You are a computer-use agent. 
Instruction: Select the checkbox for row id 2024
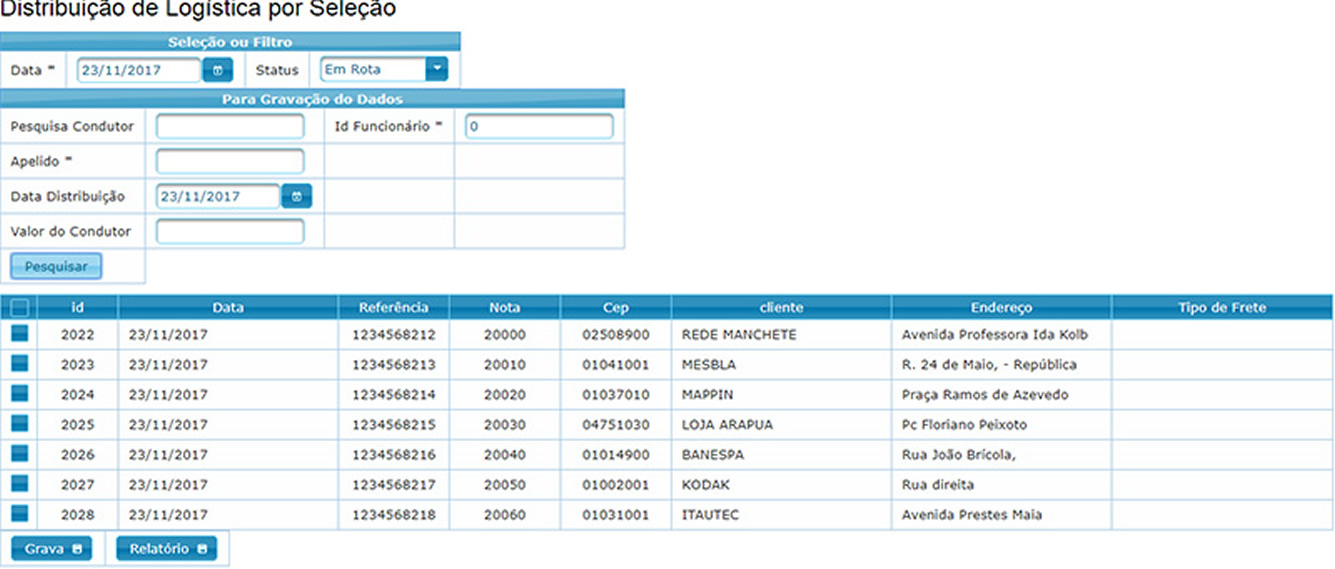20,394
